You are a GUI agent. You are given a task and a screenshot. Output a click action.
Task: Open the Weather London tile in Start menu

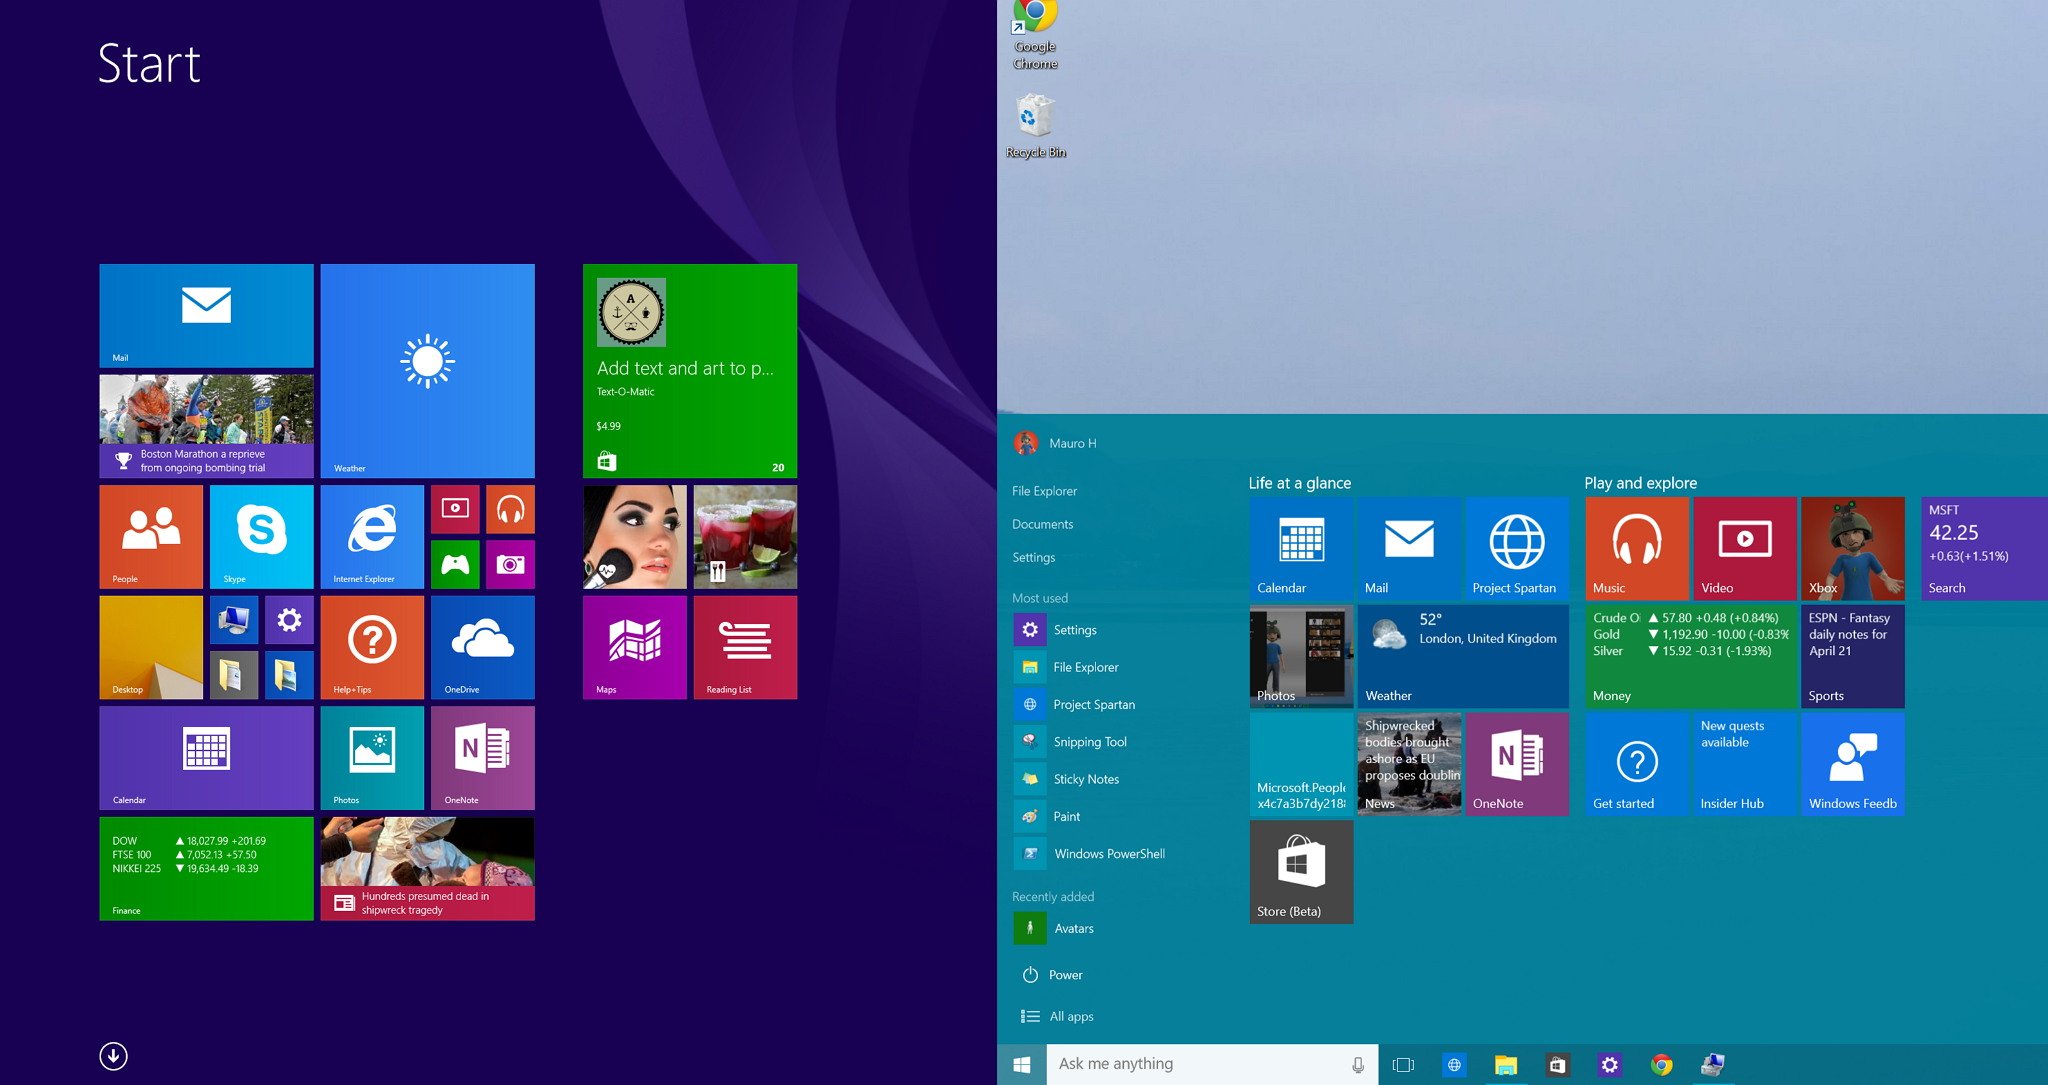(1462, 656)
